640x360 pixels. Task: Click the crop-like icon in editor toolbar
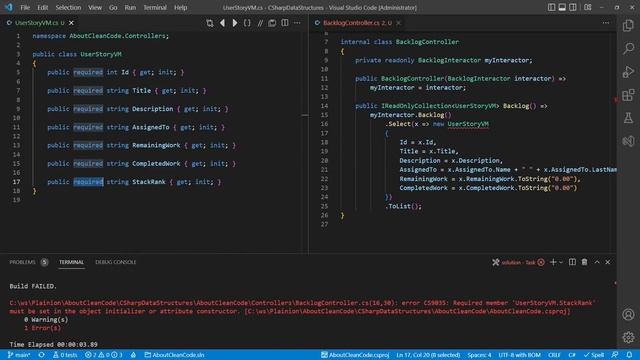[210, 23]
